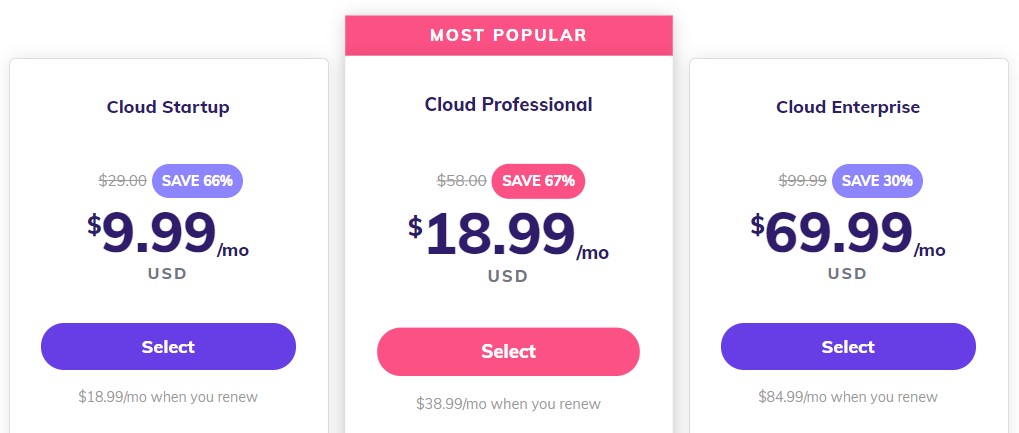Click the $9.99 monthly price
1019x433 pixels.
click(x=168, y=234)
